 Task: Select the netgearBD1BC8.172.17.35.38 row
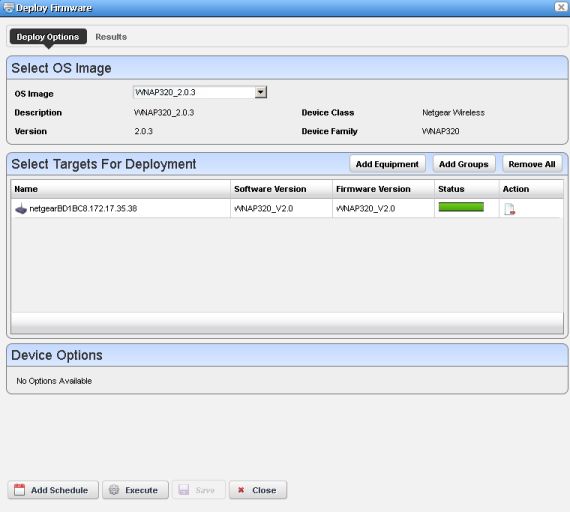pos(287,208)
